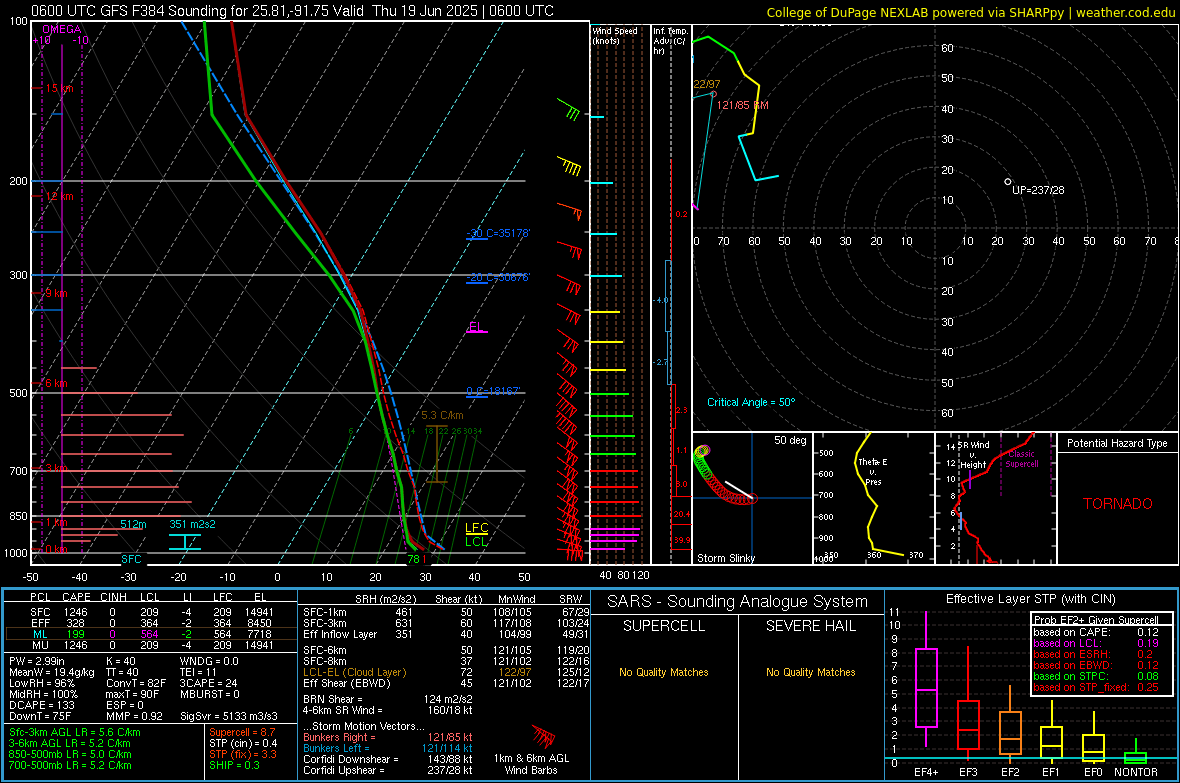Viewport: 1180px width, 783px height.
Task: Select the Eff Inflow Layer row
Action: [446, 634]
